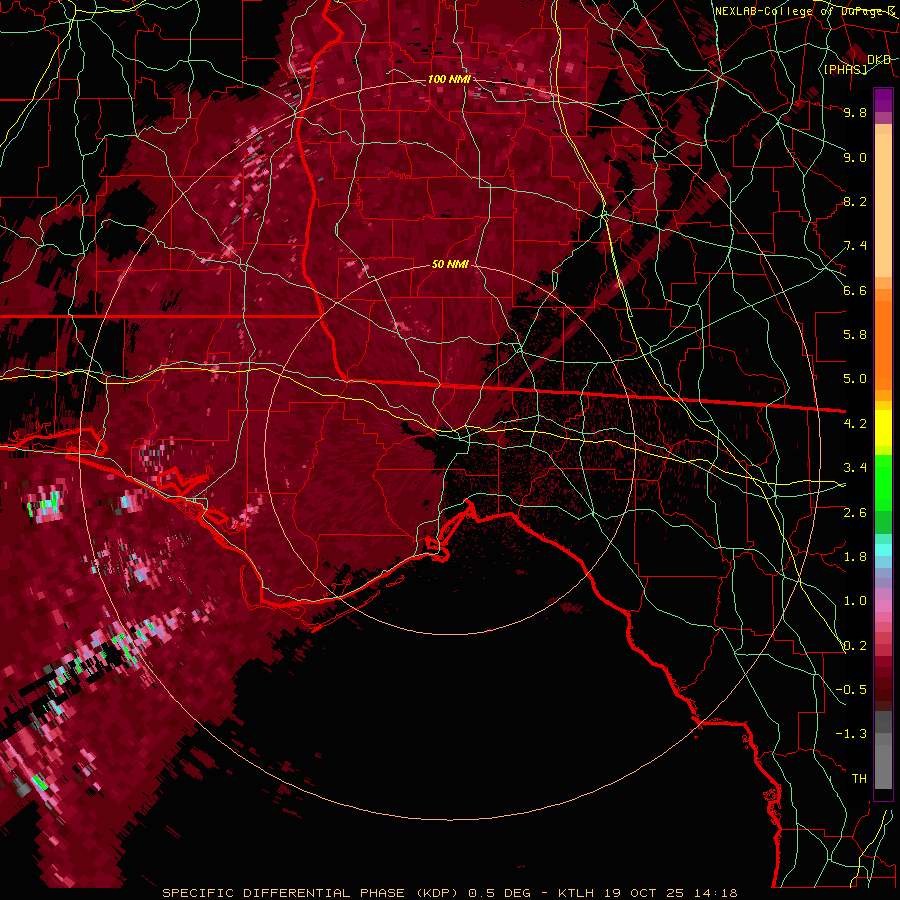Image resolution: width=900 pixels, height=900 pixels.
Task: Click the 1.8 scale value label
Action: tap(855, 557)
